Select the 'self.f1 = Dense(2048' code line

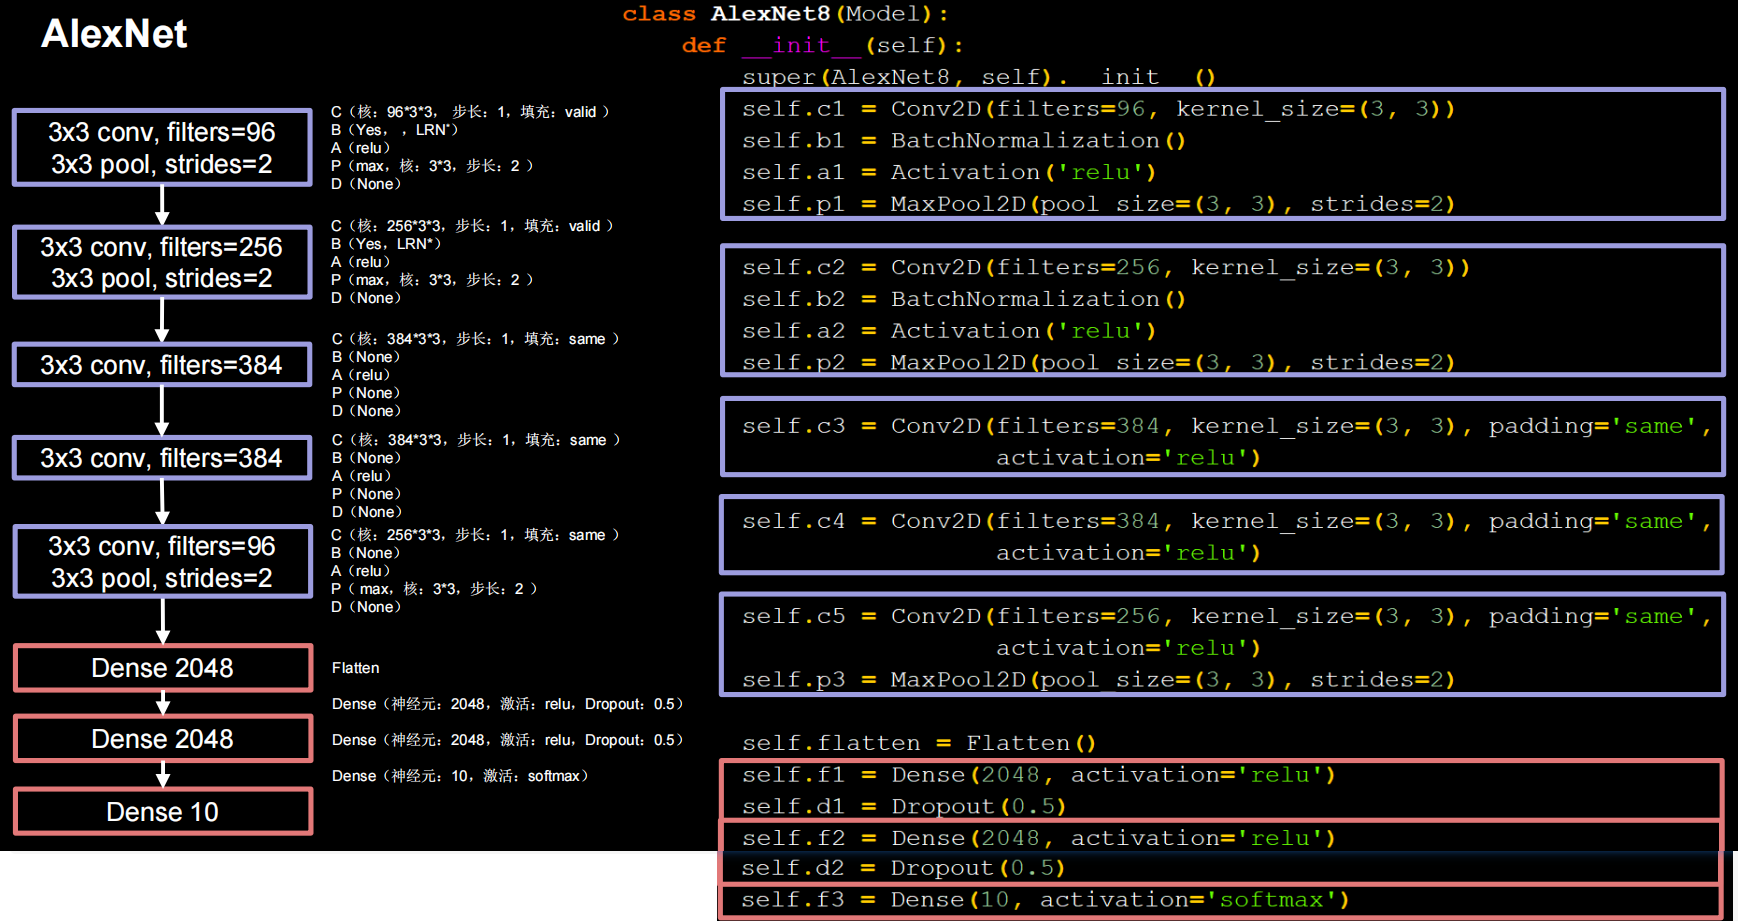1039,774
